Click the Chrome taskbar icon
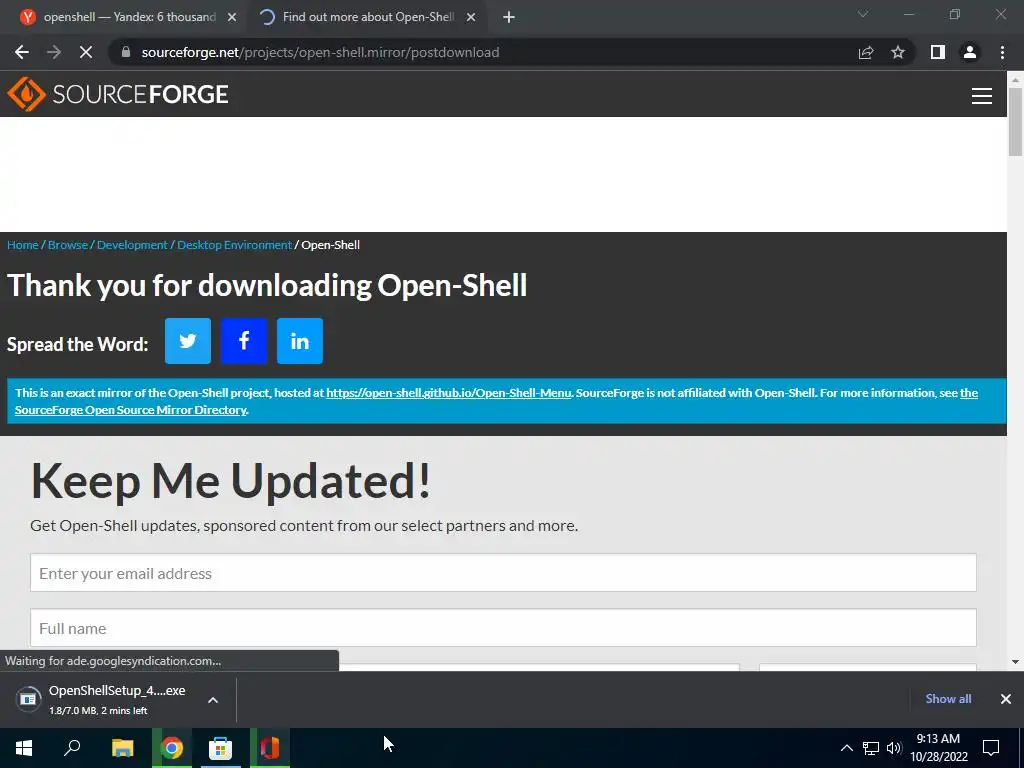This screenshot has width=1024, height=768. pos(172,748)
